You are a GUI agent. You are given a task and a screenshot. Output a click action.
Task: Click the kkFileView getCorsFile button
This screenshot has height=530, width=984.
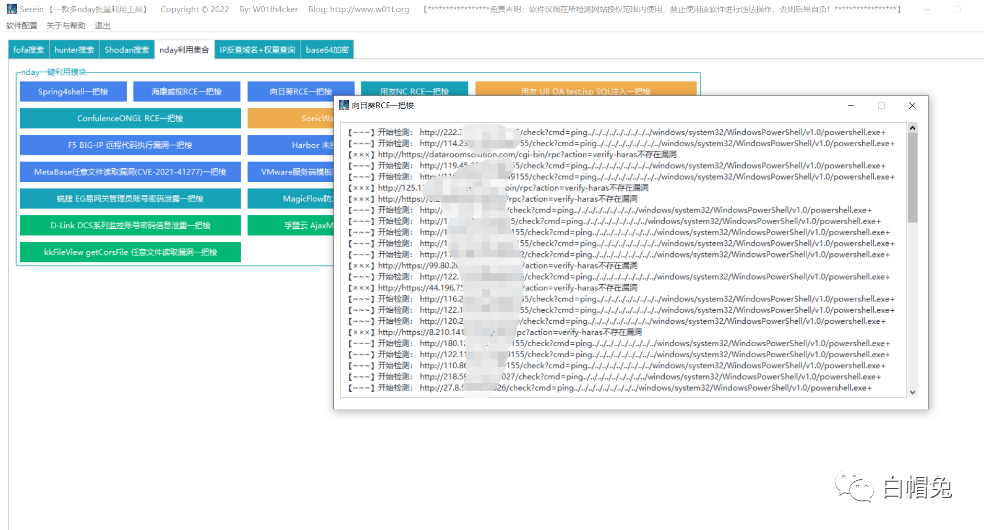click(130, 252)
